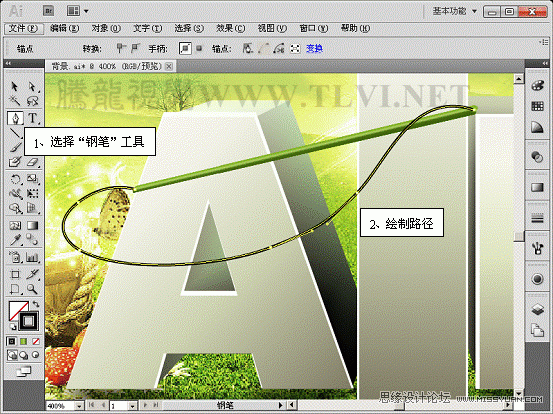The image size is (553, 414).
Task: Select the Free Transform tool
Action: point(32,194)
